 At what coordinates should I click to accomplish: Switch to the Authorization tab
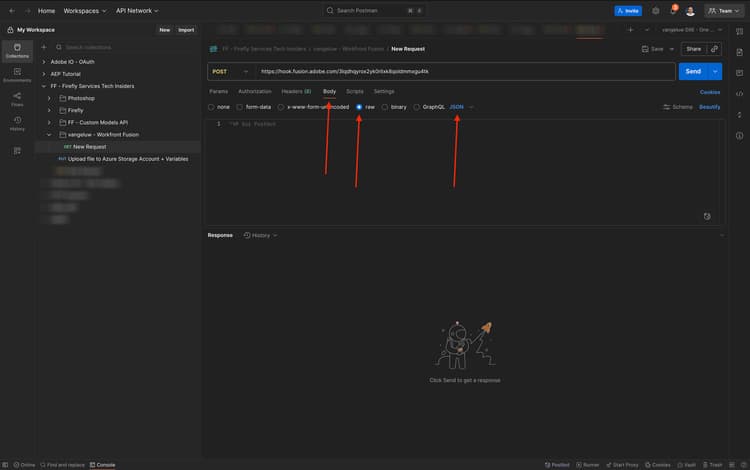coord(254,91)
